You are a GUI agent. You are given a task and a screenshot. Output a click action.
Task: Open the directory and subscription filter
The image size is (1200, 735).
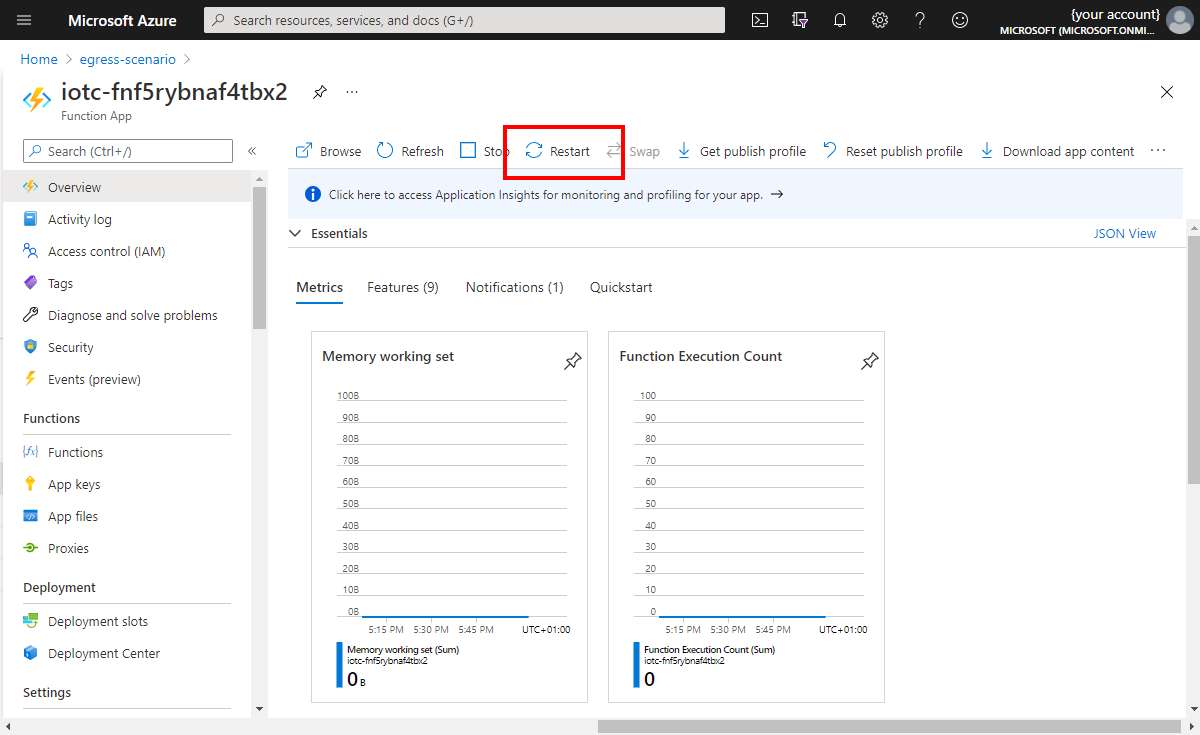[800, 20]
